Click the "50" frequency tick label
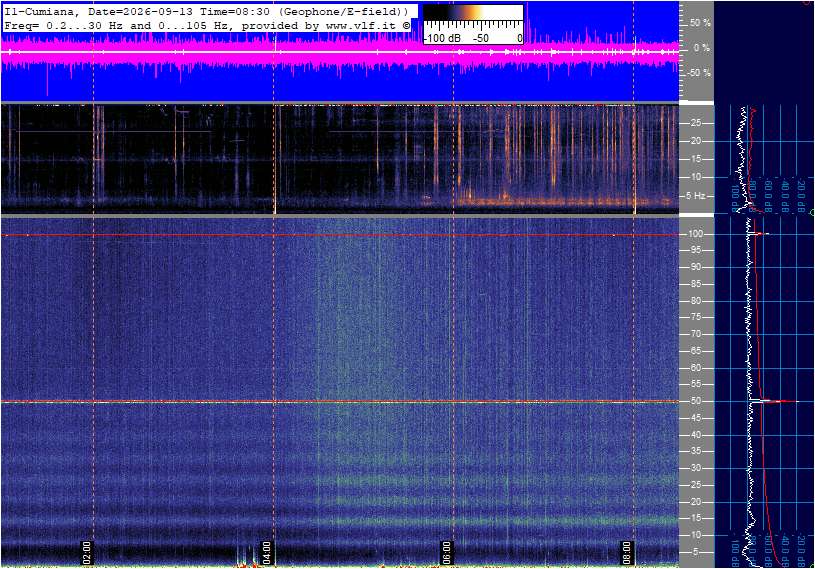 click(696, 401)
